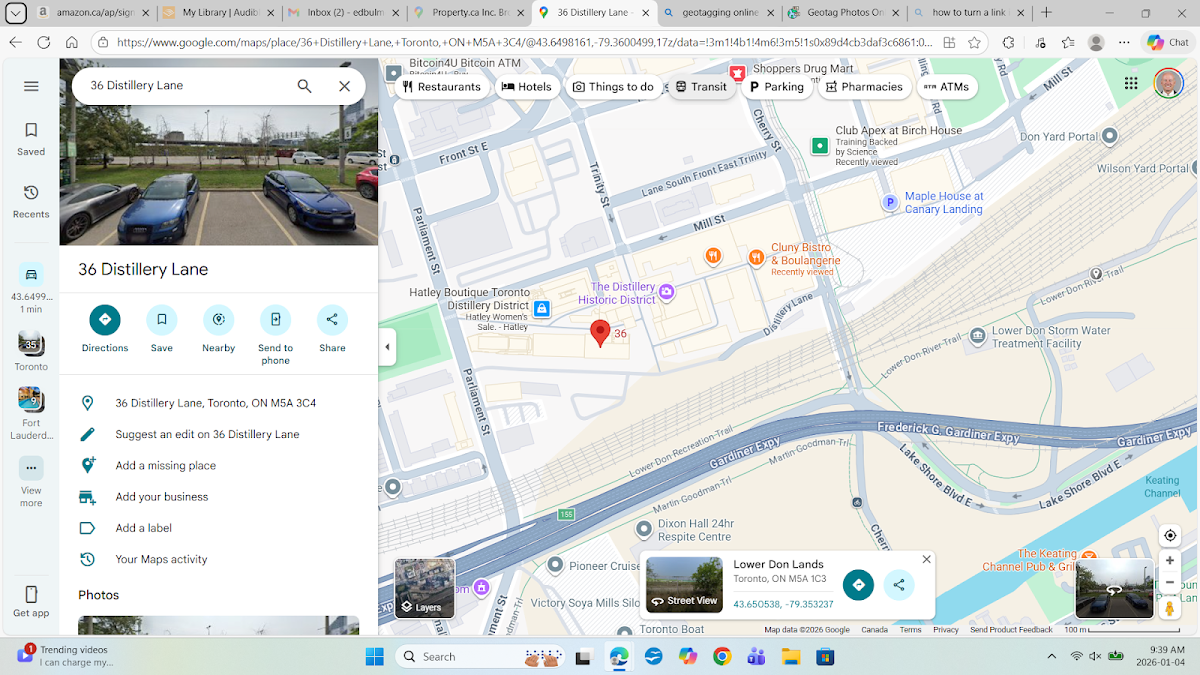This screenshot has height=675, width=1200.
Task: Toggle the Transit chip
Action: (701, 87)
